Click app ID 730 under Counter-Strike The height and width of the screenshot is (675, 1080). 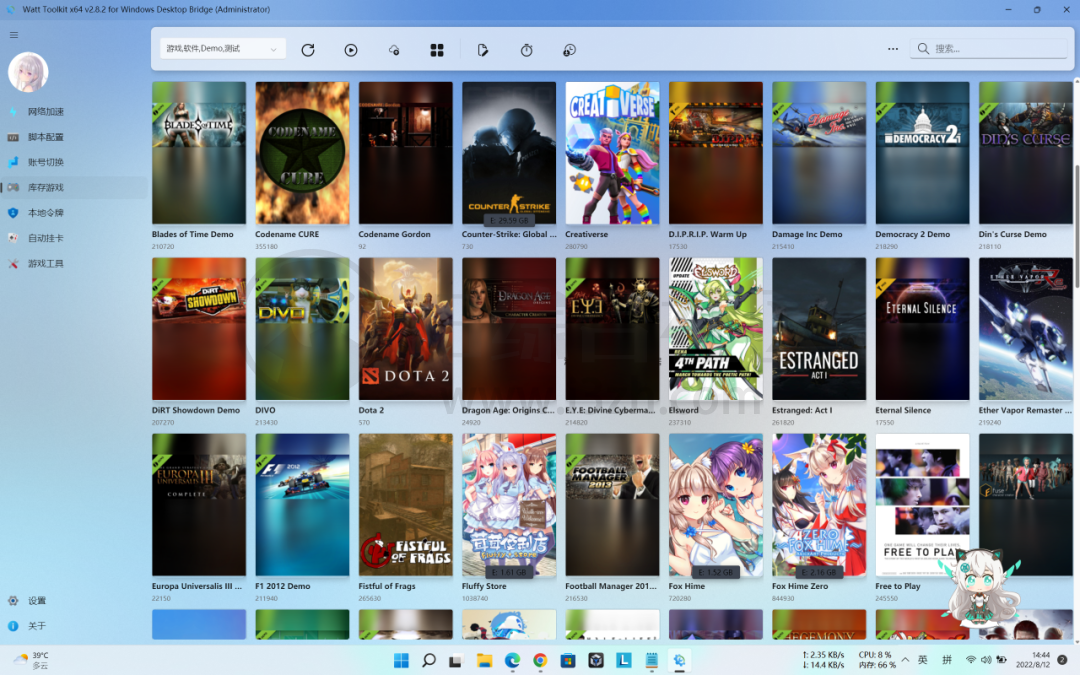[x=468, y=247]
